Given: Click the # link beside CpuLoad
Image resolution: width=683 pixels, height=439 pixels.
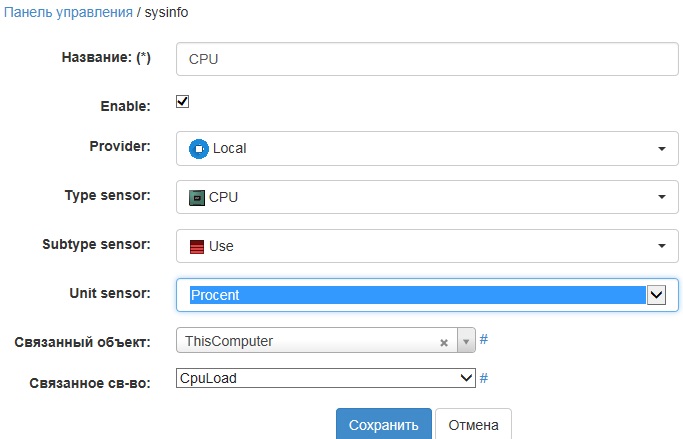Looking at the screenshot, I should point(484,378).
